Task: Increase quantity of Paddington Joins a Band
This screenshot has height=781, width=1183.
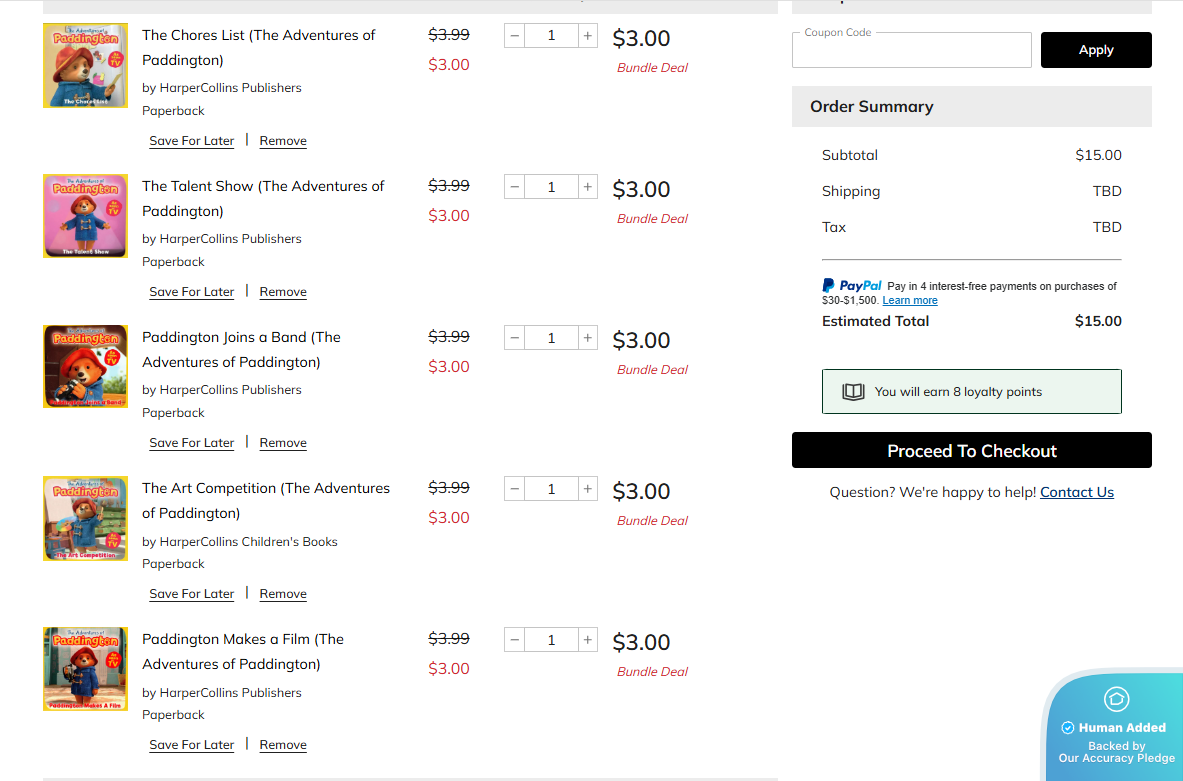Action: [x=588, y=338]
